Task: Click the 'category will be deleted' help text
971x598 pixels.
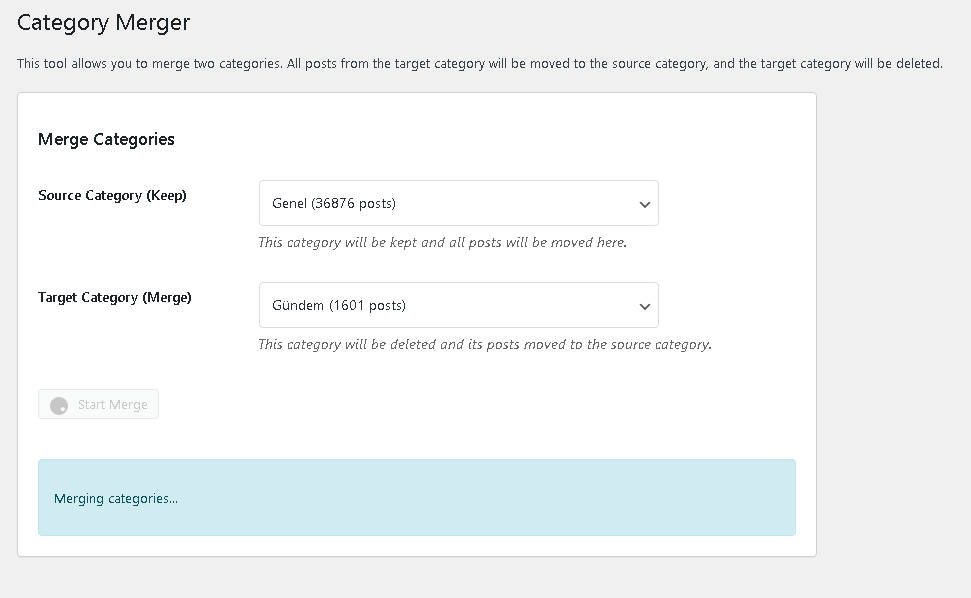Action: (x=484, y=344)
